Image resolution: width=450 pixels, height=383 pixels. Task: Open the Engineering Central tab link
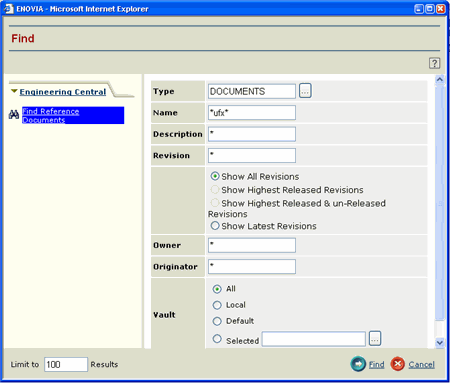click(x=63, y=92)
